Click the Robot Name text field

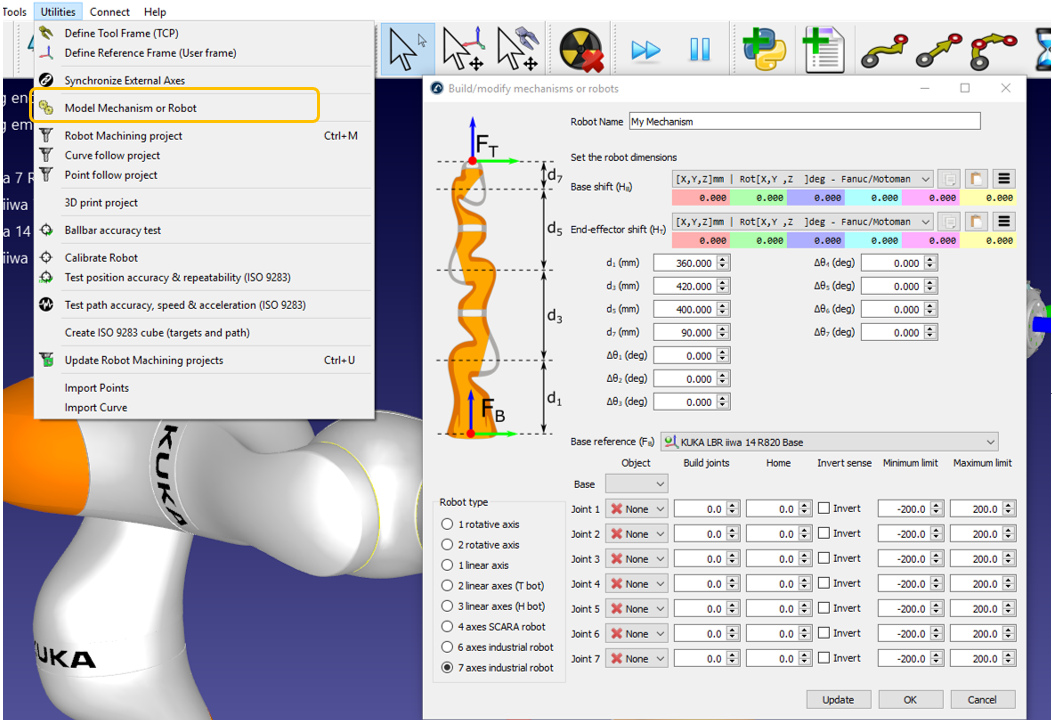click(x=804, y=122)
